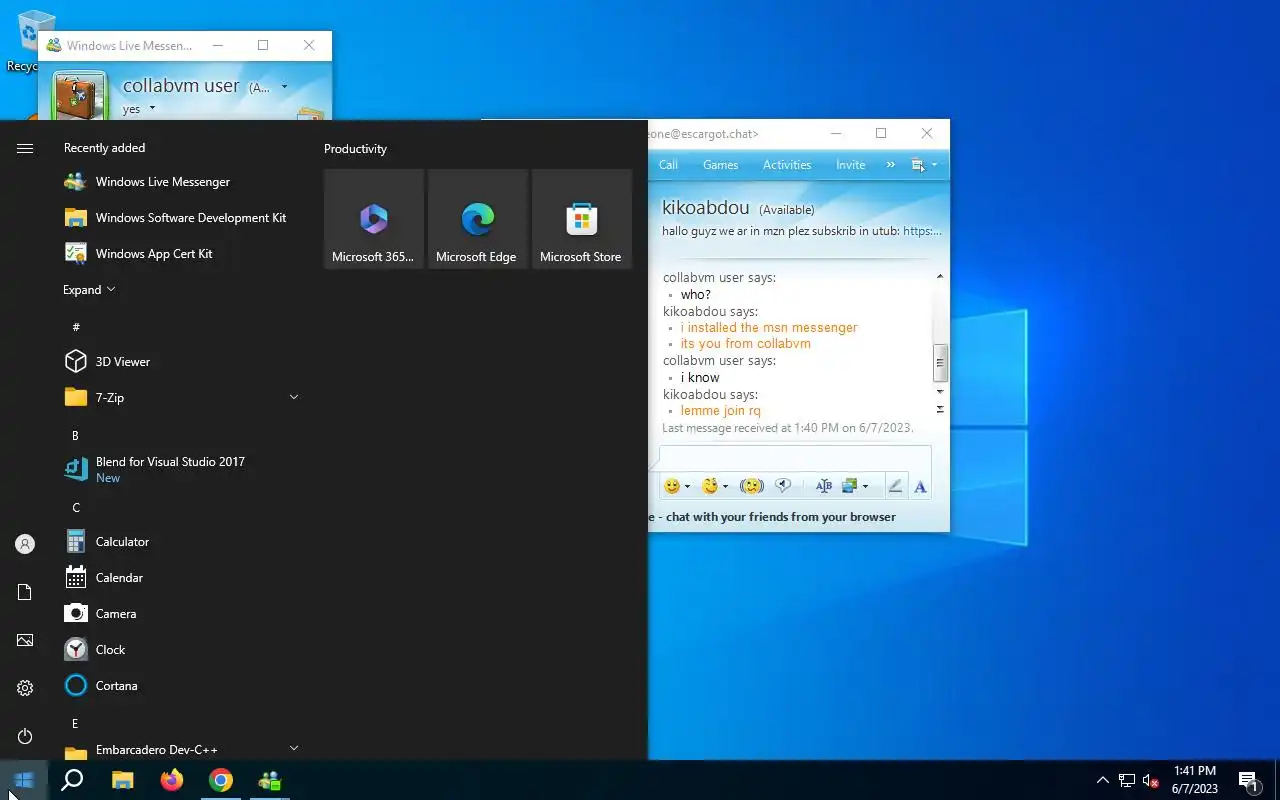Viewport: 1280px width, 800px height.
Task: Open handwriting pen tool in chat toolbar
Action: pos(895,487)
